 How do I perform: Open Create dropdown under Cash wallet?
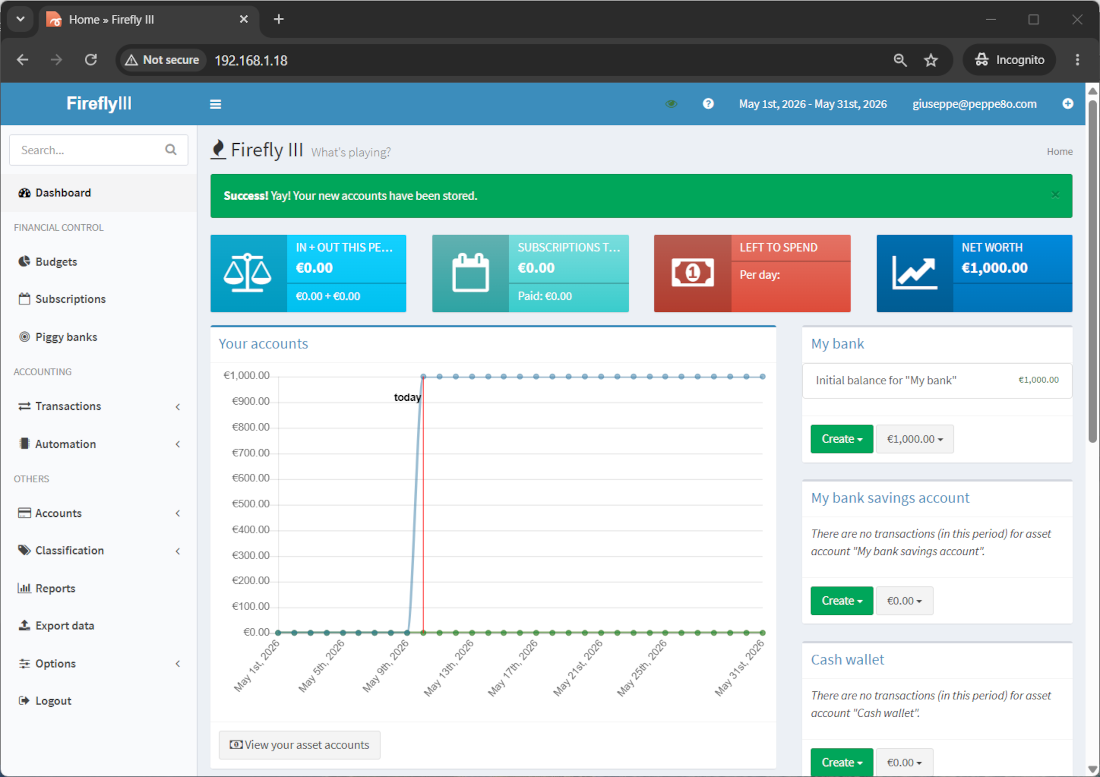click(x=842, y=762)
